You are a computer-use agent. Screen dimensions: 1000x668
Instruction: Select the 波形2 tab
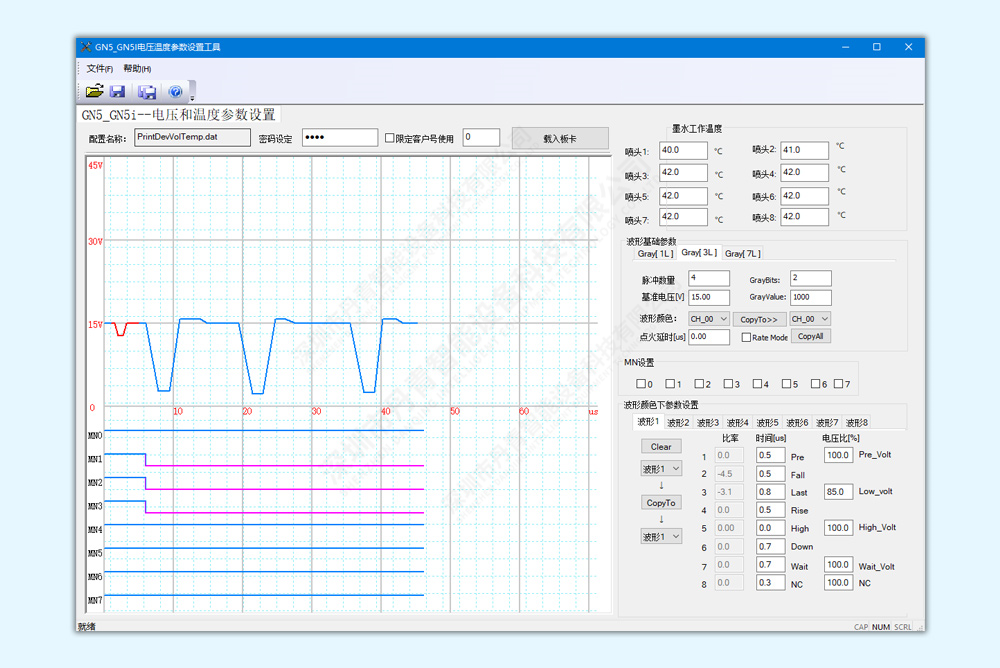coord(678,422)
